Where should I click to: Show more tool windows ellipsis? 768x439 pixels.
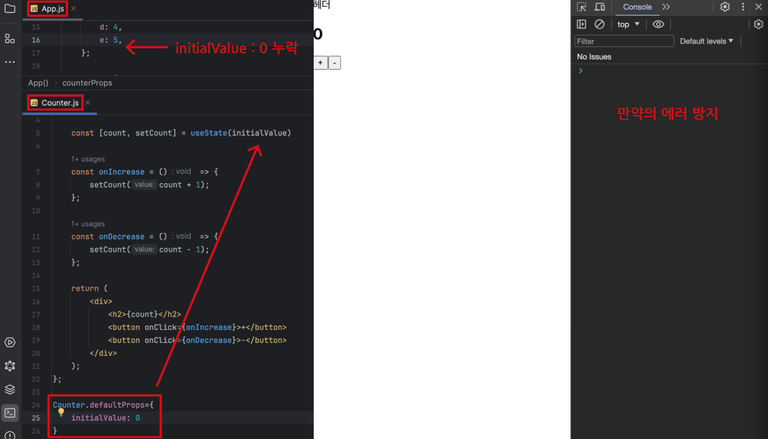[10, 62]
